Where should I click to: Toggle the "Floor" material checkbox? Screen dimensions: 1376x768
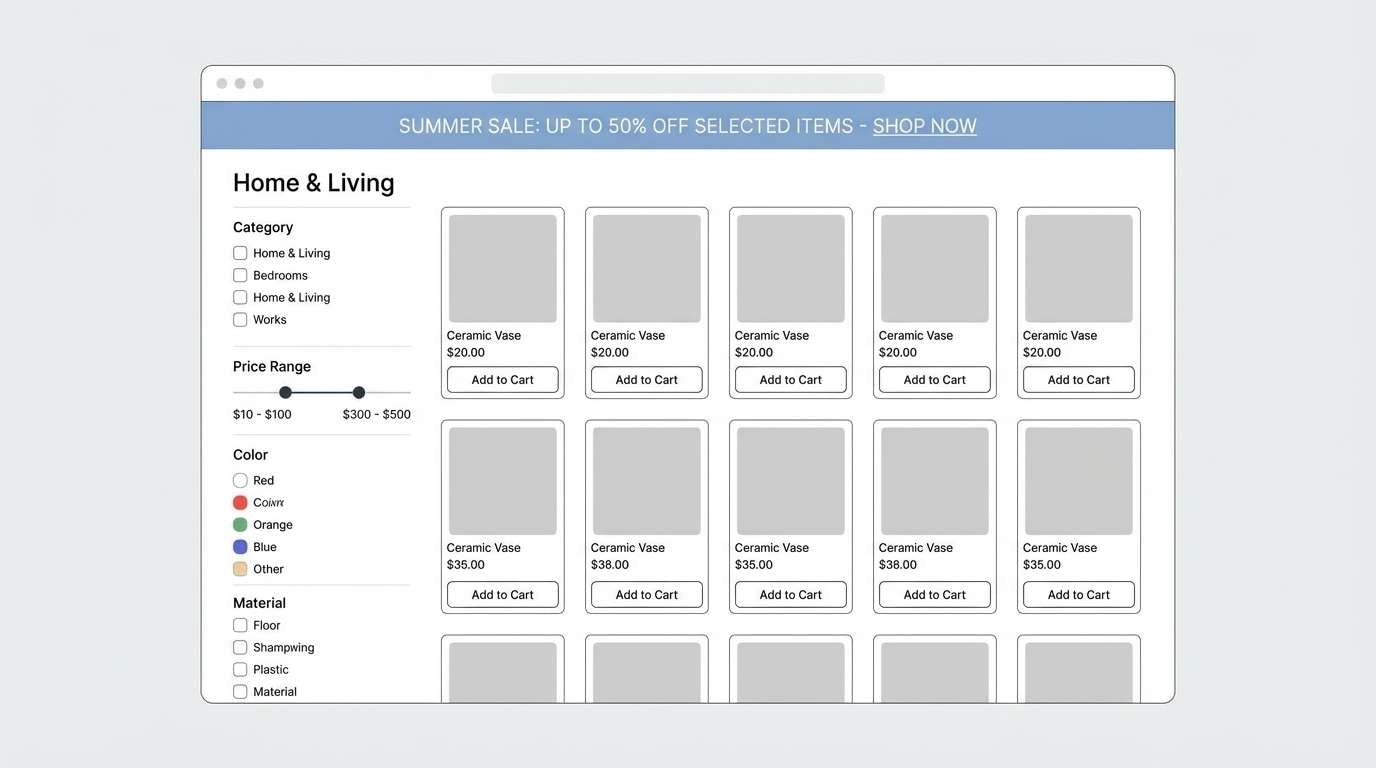pos(239,624)
